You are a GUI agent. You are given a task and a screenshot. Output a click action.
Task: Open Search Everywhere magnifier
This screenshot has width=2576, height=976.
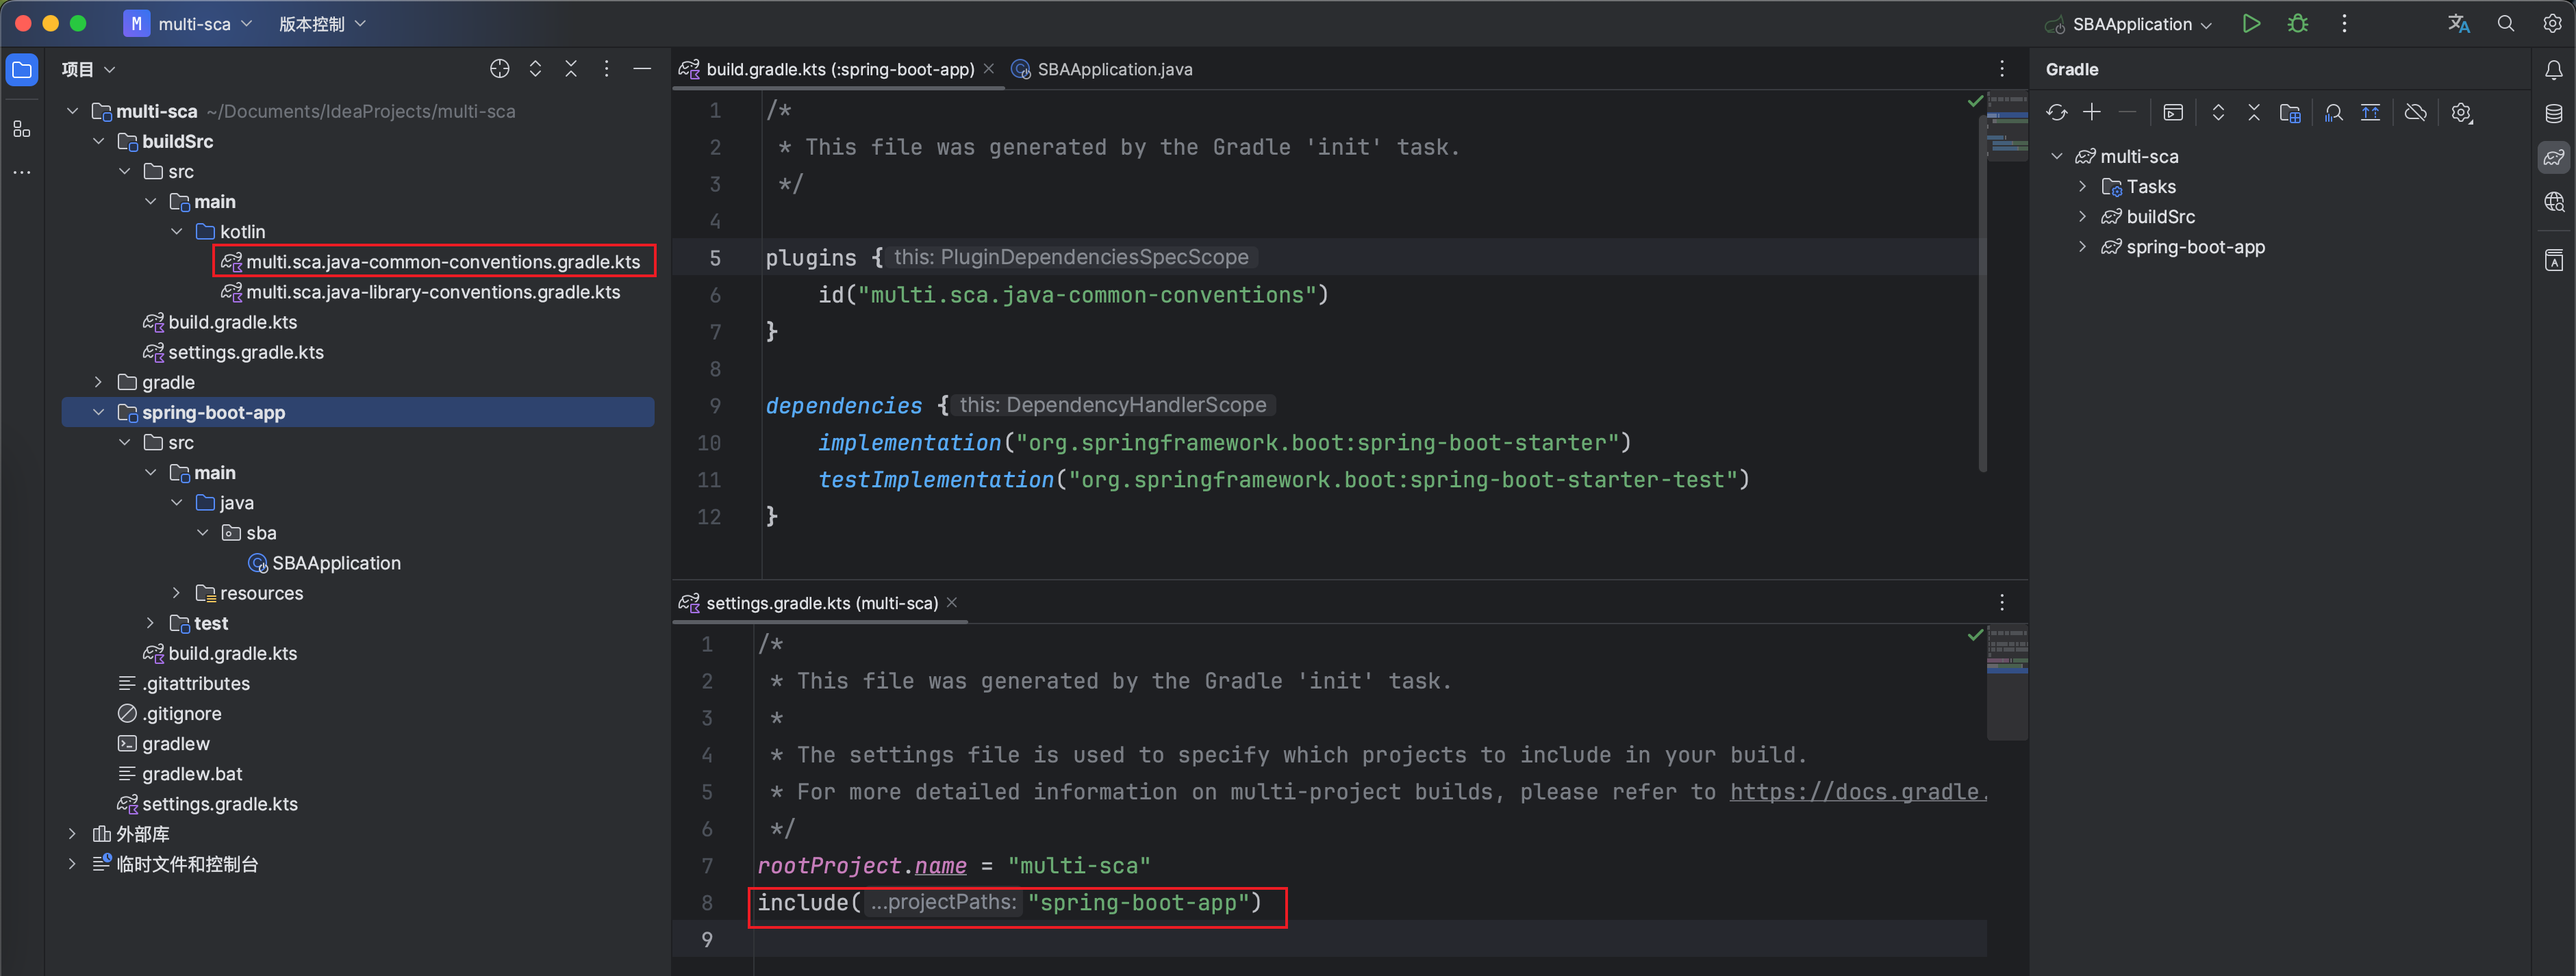coord(2506,24)
